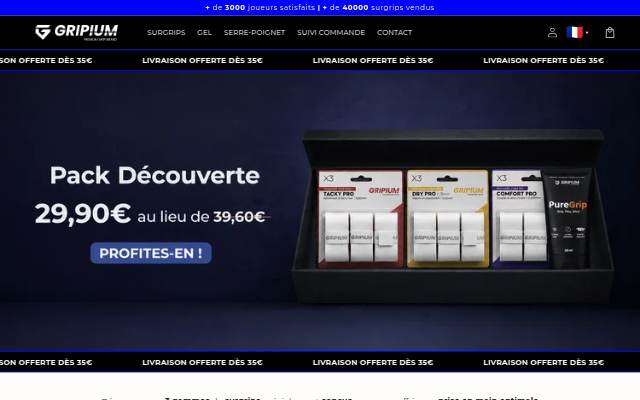Click the 40000 surgrips vendus announcement text
The height and width of the screenshot is (400, 640).
click(x=378, y=7)
